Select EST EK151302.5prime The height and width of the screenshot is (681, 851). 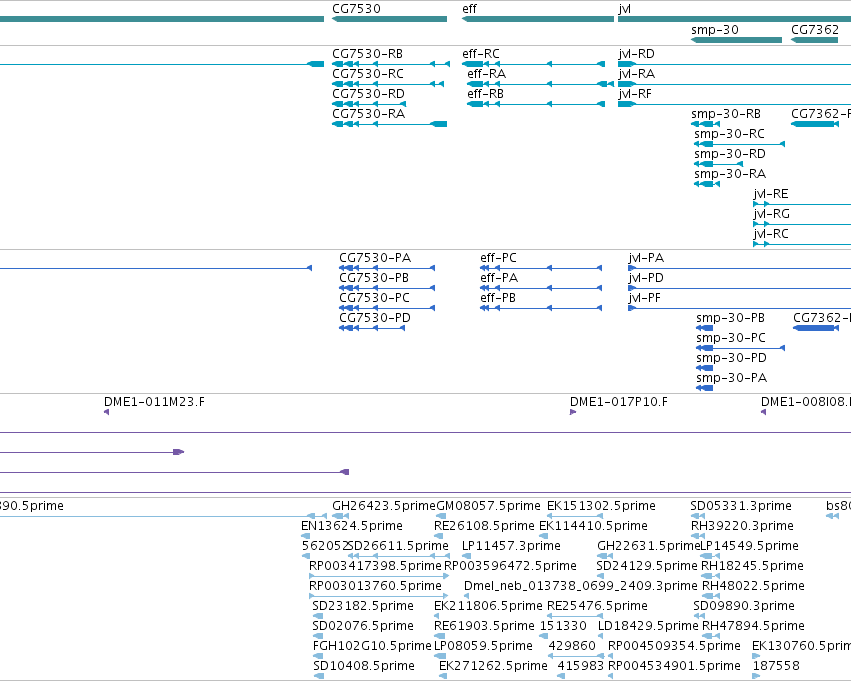click(x=575, y=516)
